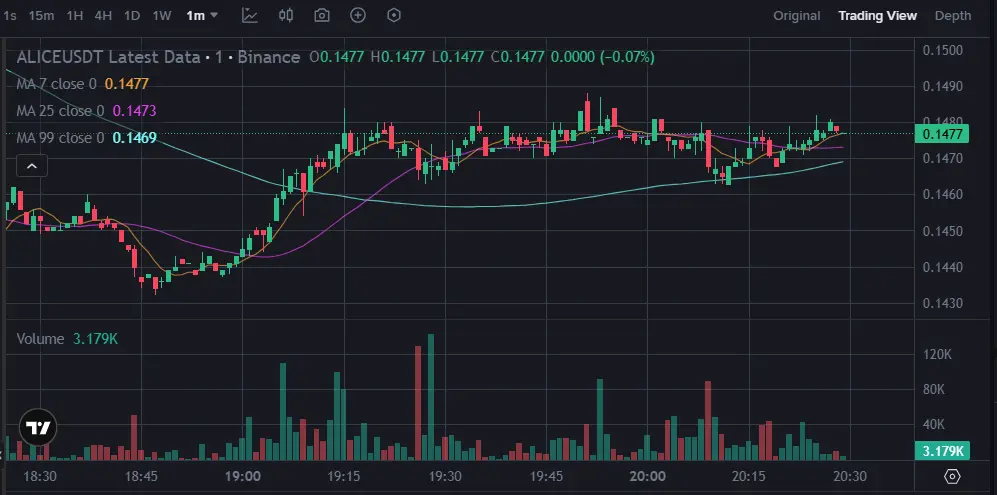Click the 0.1500 price axis label
Screen dimensions: 997x495
942,50
